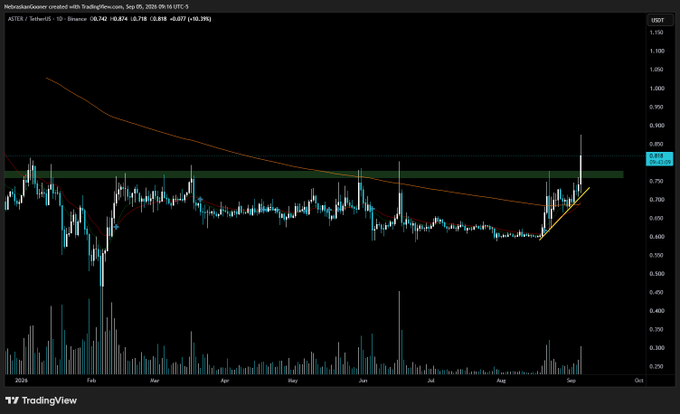Click the 0.950 price axis label
This screenshot has height=414, width=680.
click(657, 107)
